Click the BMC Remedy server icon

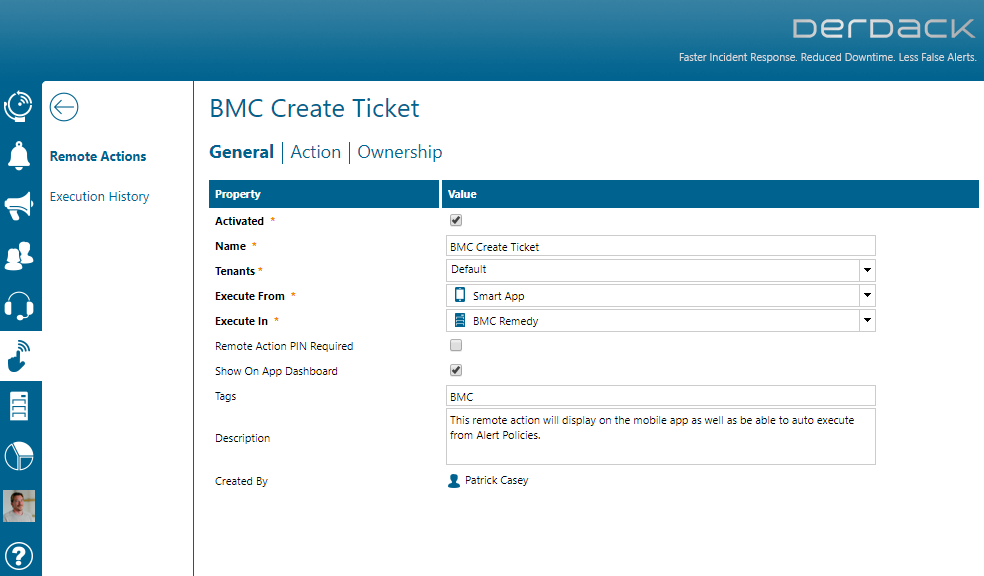pos(460,320)
